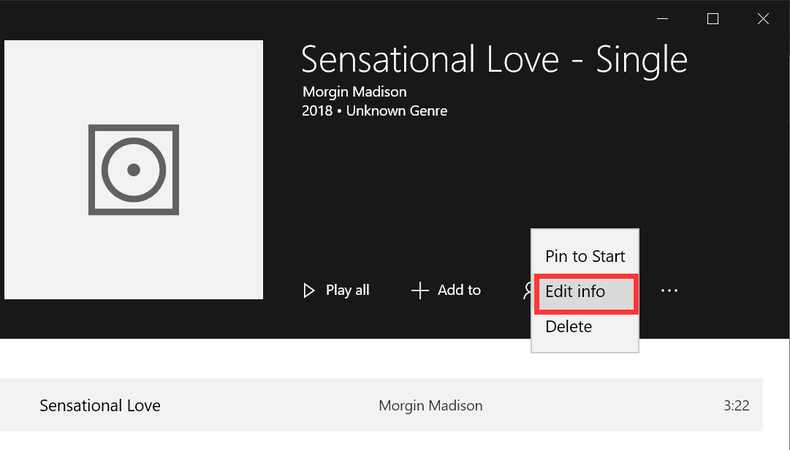Click the 2018 release year text
The image size is (790, 450).
[x=317, y=110]
